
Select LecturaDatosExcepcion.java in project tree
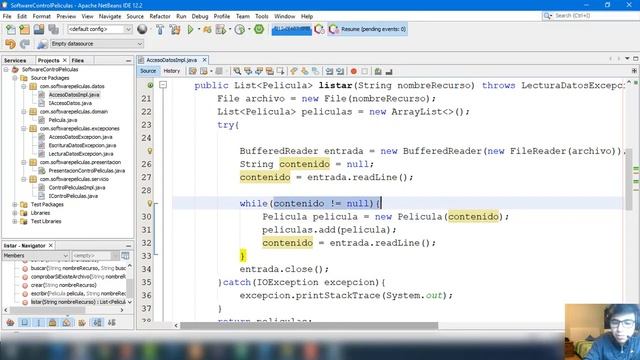click(x=81, y=154)
